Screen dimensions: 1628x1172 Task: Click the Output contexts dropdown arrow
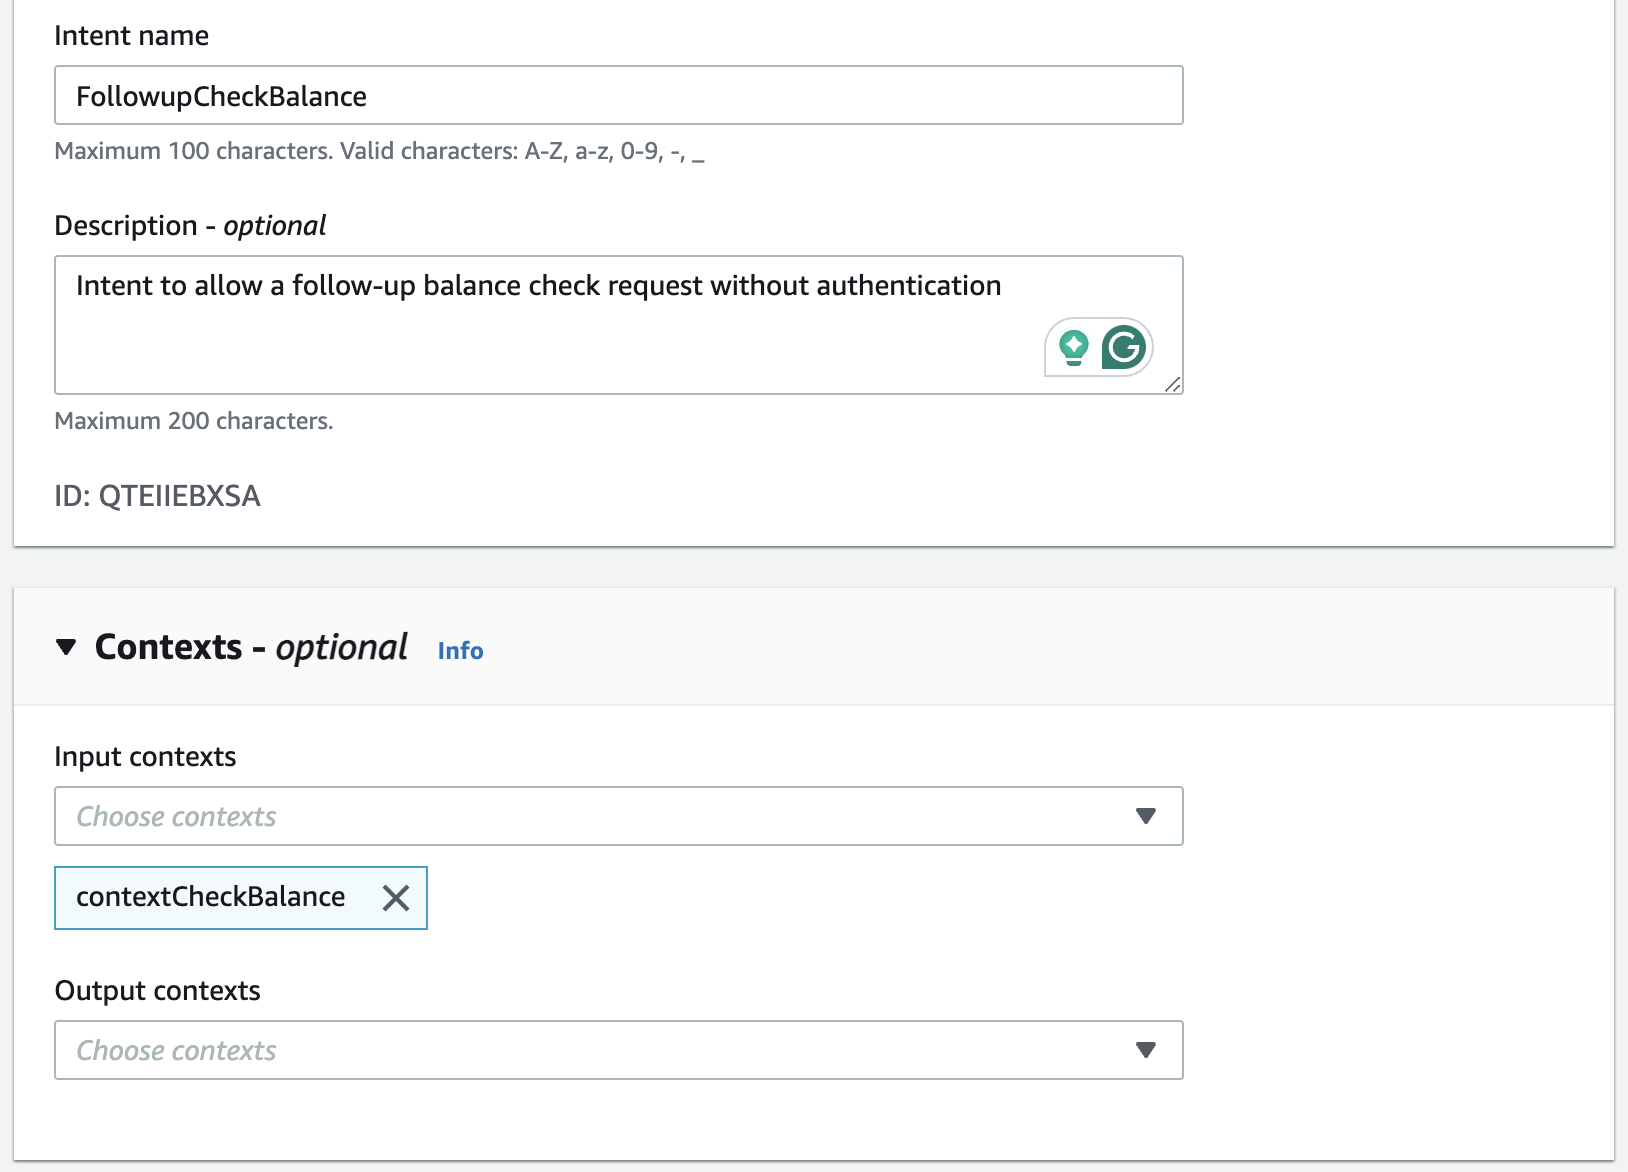tap(1146, 1050)
